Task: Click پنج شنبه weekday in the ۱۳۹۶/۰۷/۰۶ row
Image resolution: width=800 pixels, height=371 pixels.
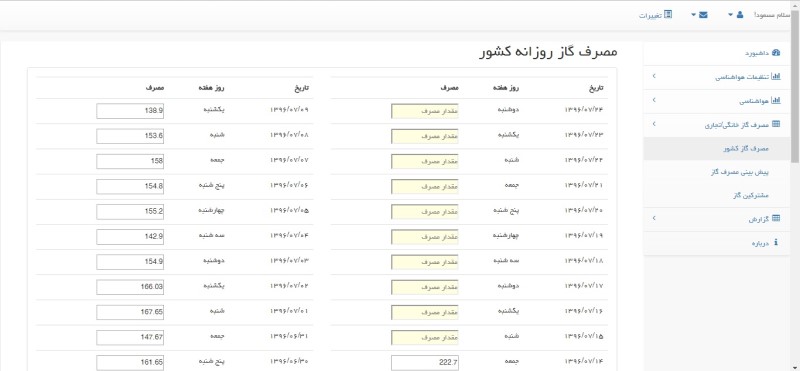Action: pos(212,185)
